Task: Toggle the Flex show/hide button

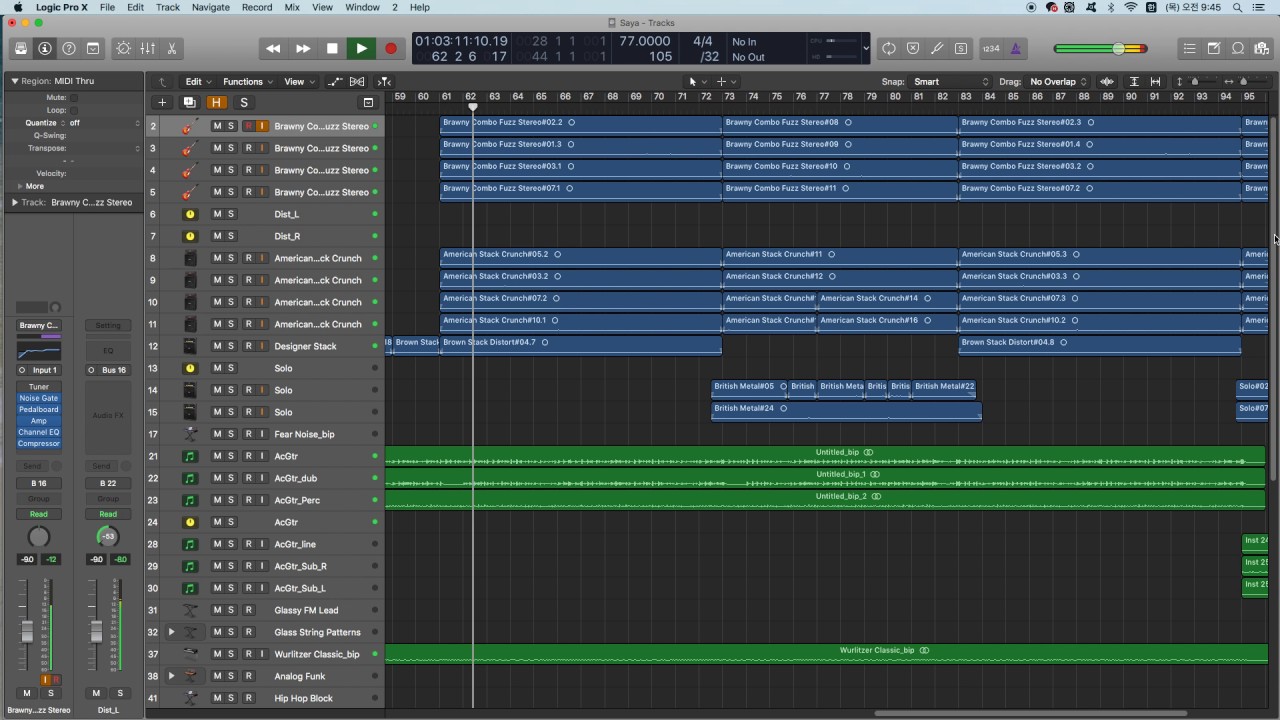Action: [x=357, y=82]
